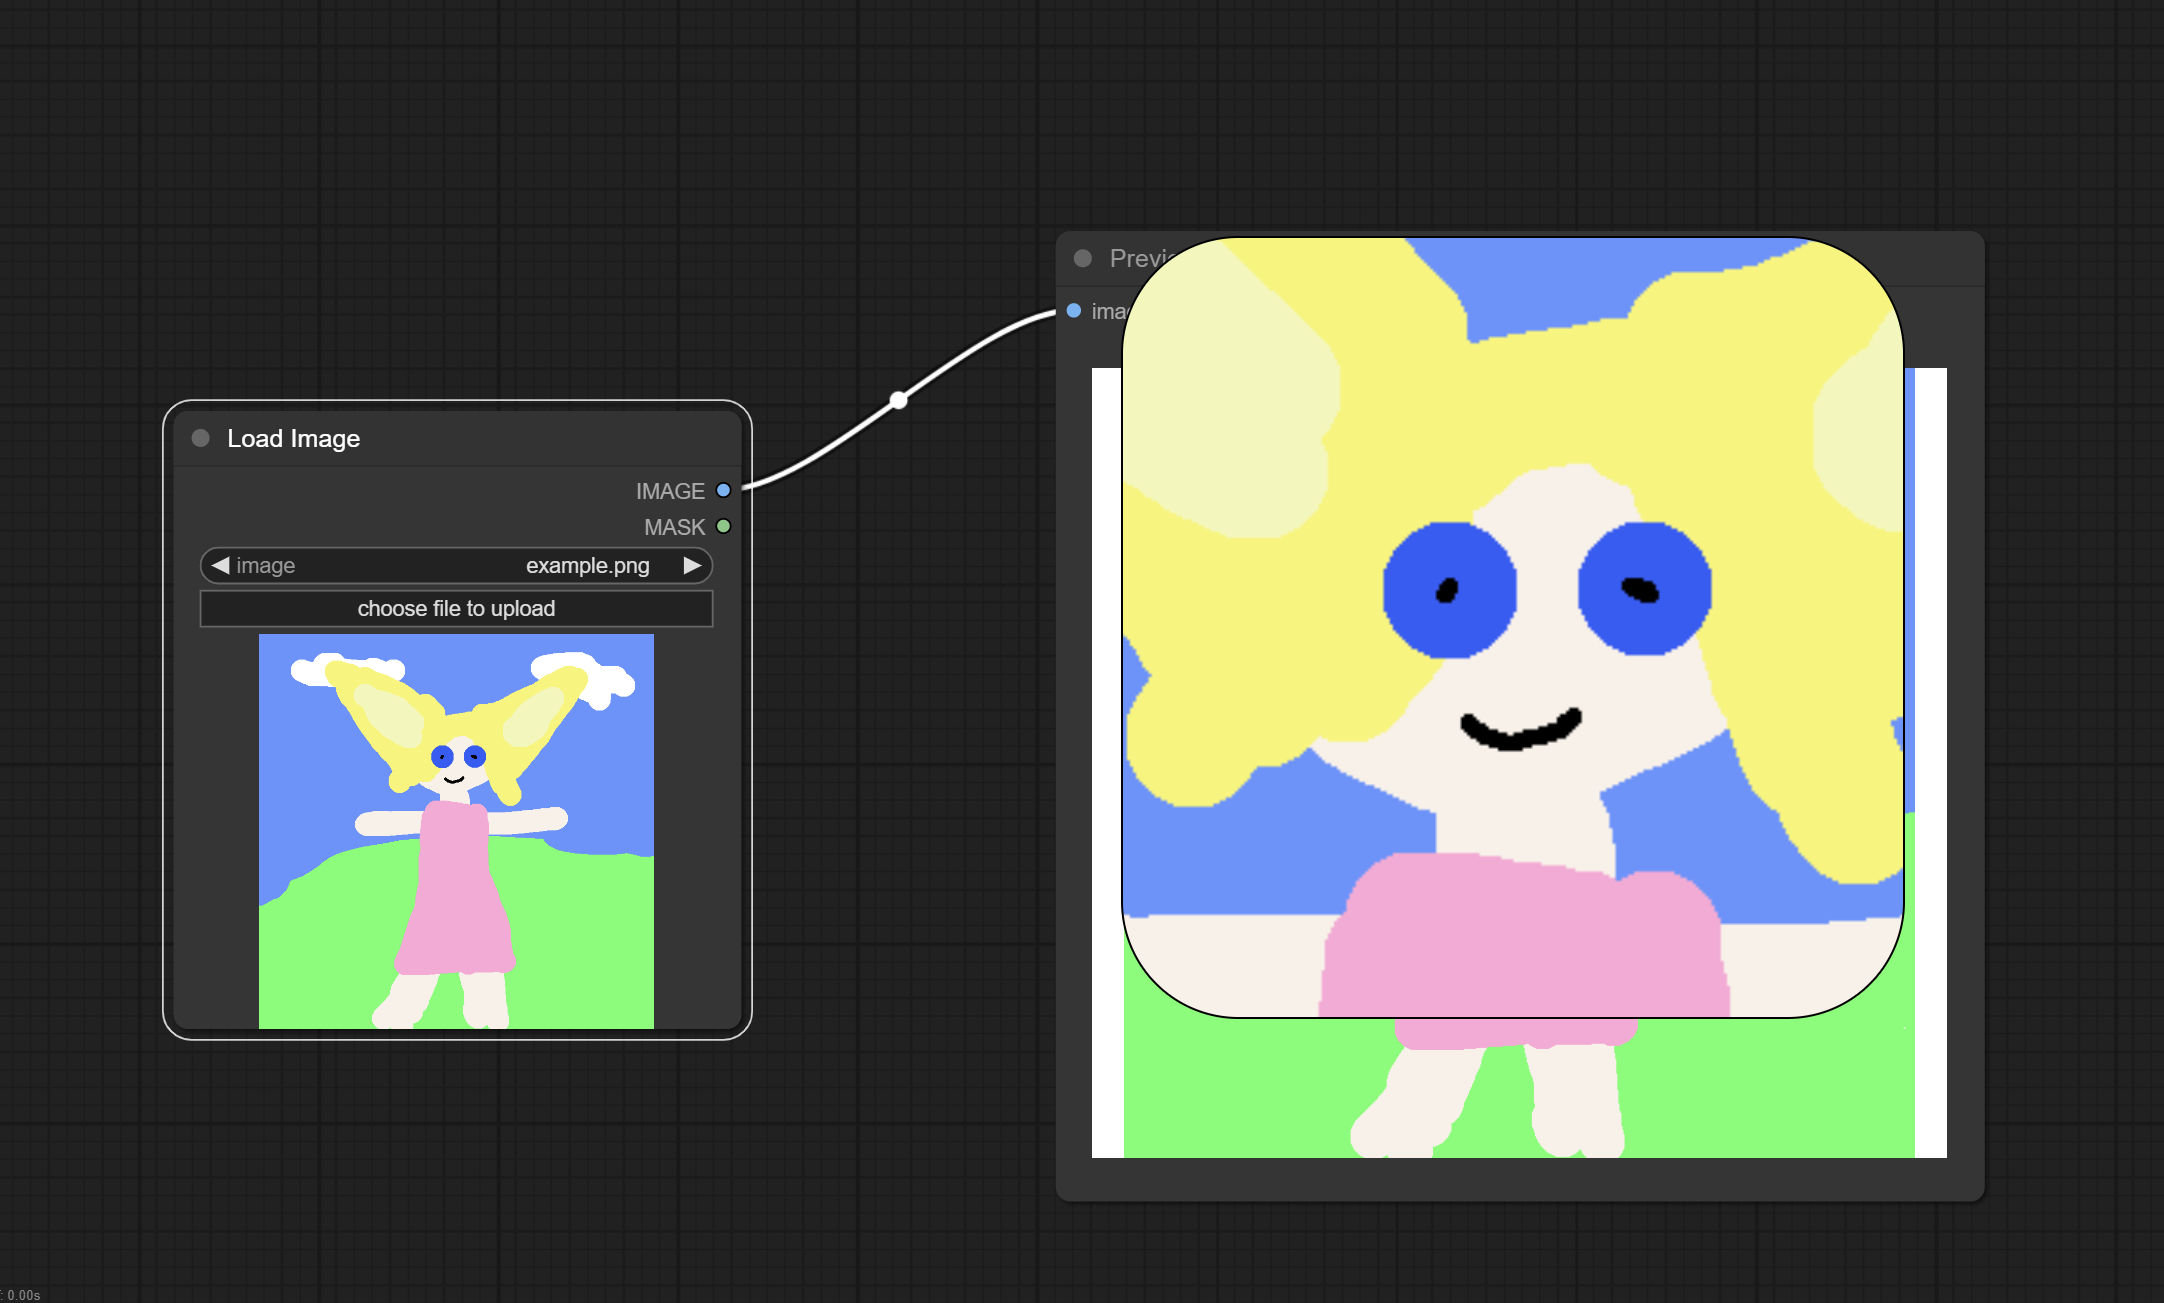
Task: Click the magnified rounded zoom overlay of the face
Action: pyautogui.click(x=1512, y=627)
